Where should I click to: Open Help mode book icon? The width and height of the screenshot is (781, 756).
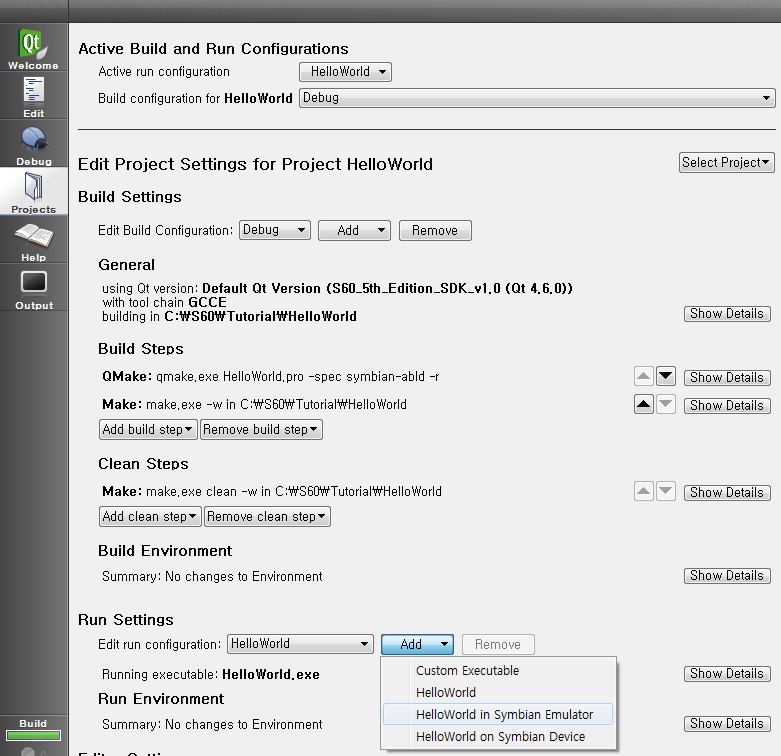33,240
